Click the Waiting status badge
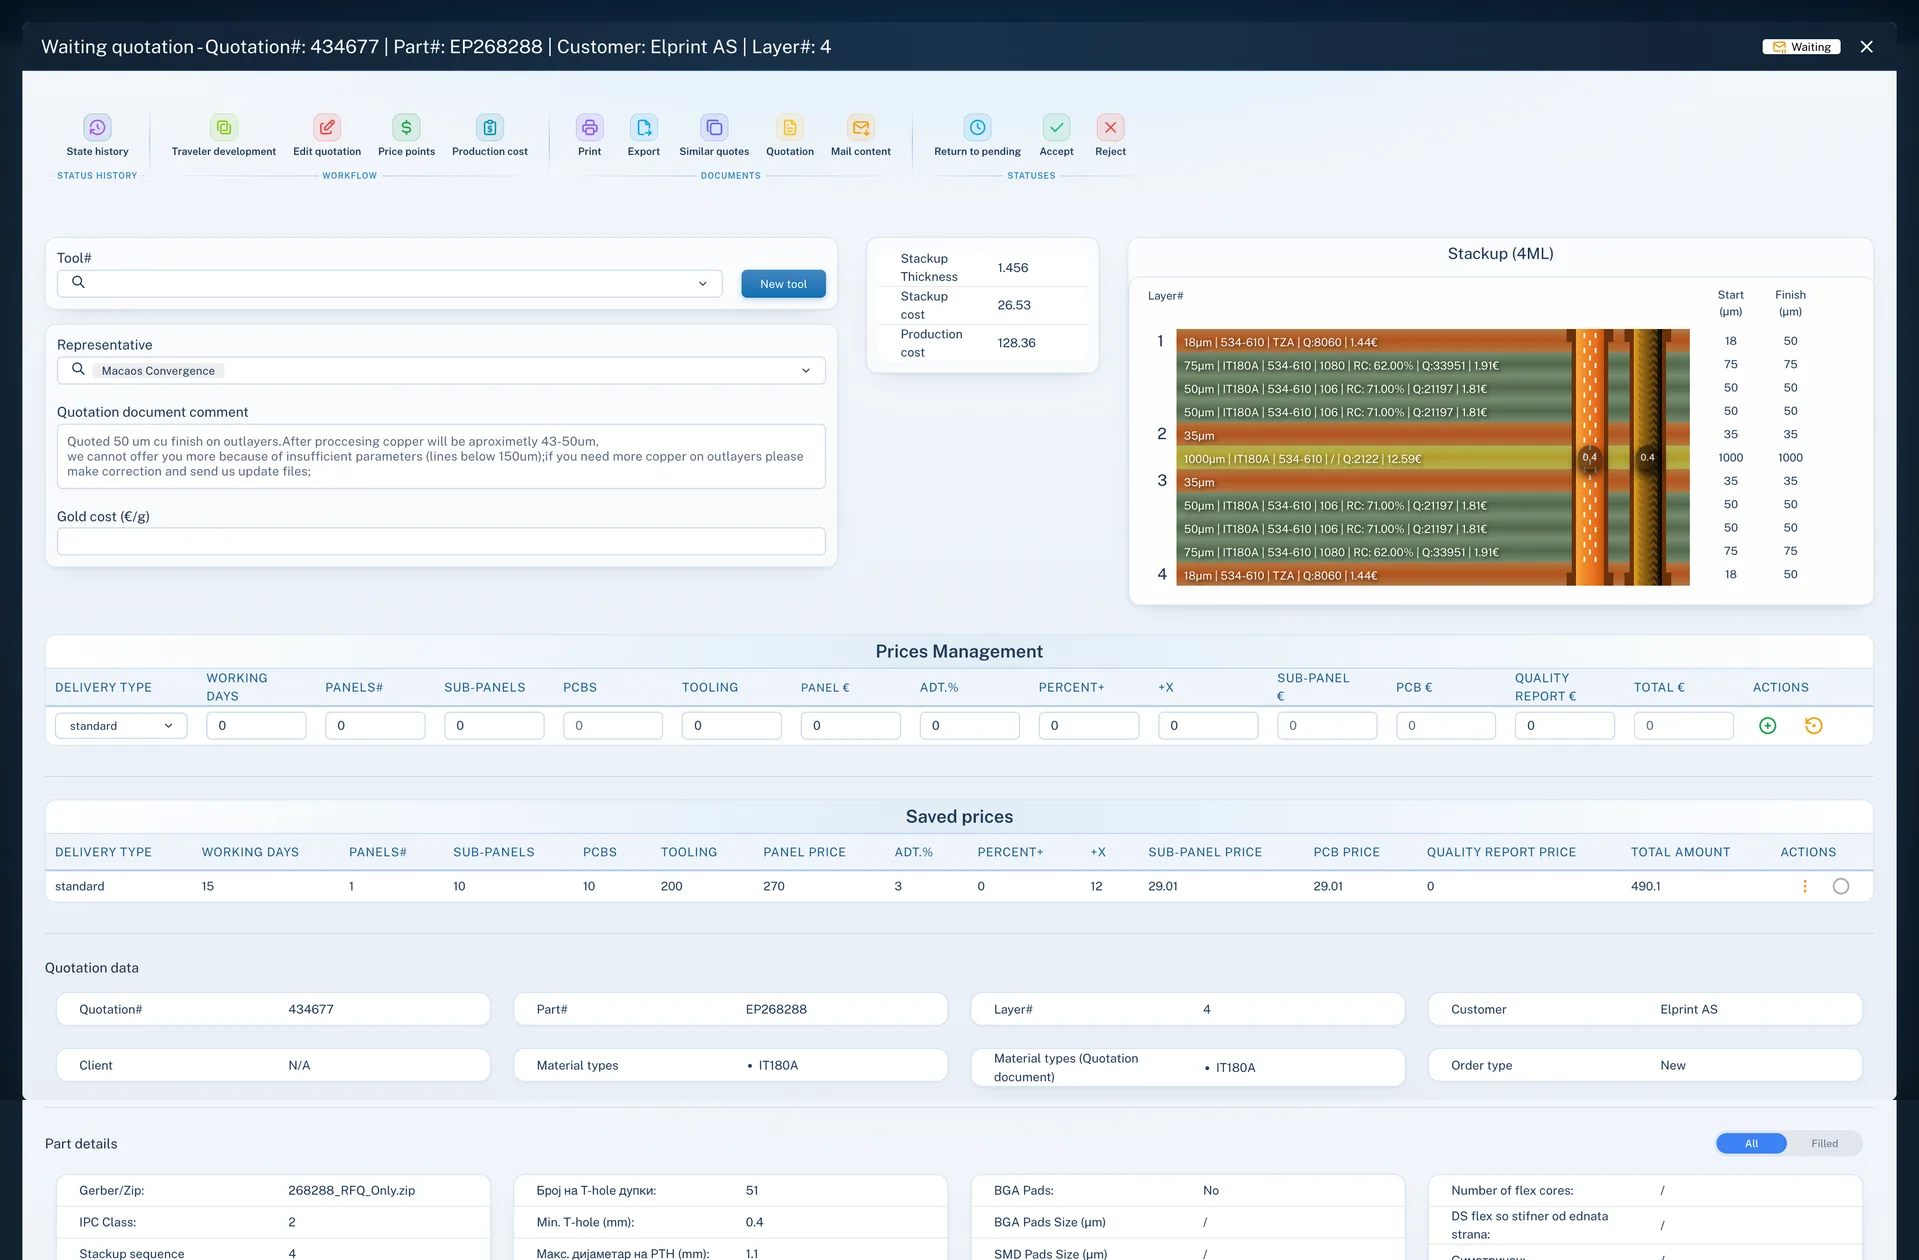 (1801, 47)
